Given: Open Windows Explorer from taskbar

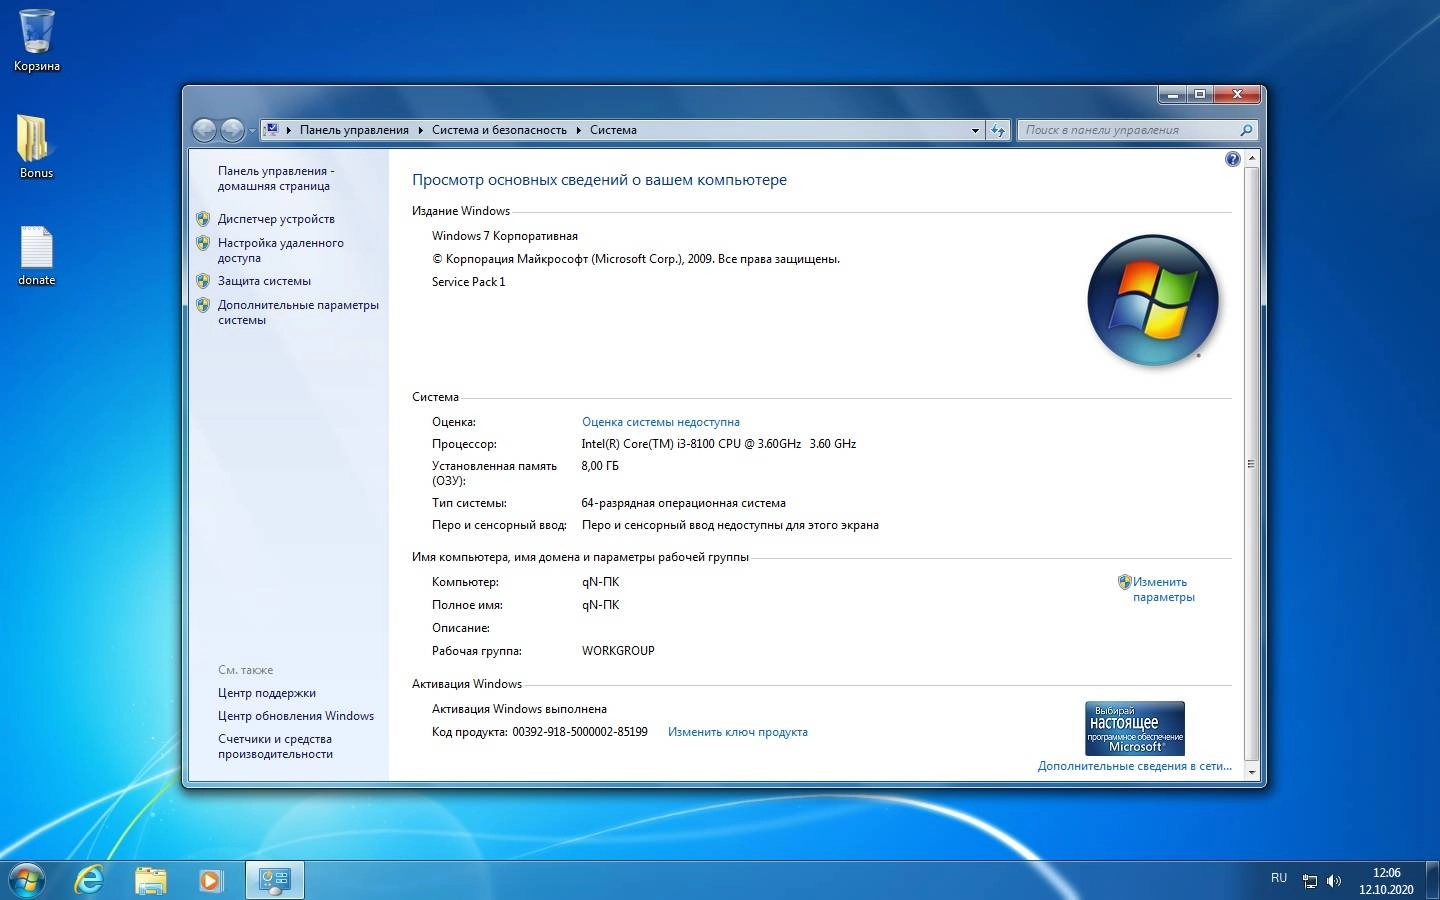Looking at the screenshot, I should 150,880.
